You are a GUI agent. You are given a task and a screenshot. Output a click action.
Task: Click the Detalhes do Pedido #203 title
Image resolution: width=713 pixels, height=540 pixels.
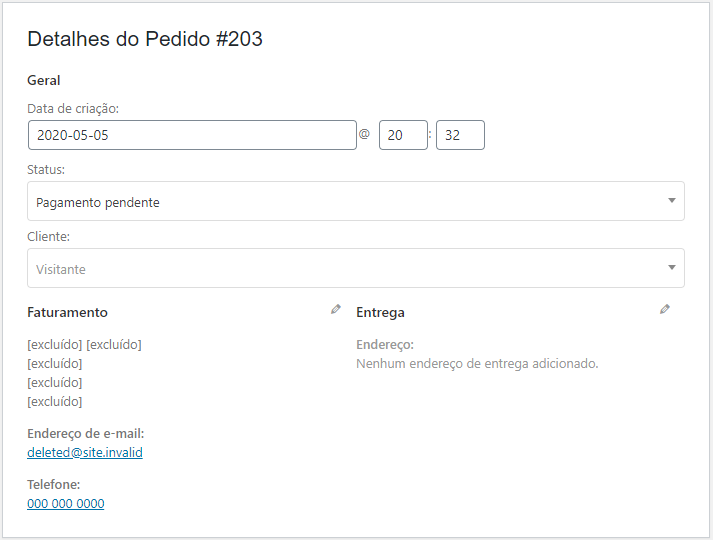click(x=145, y=39)
